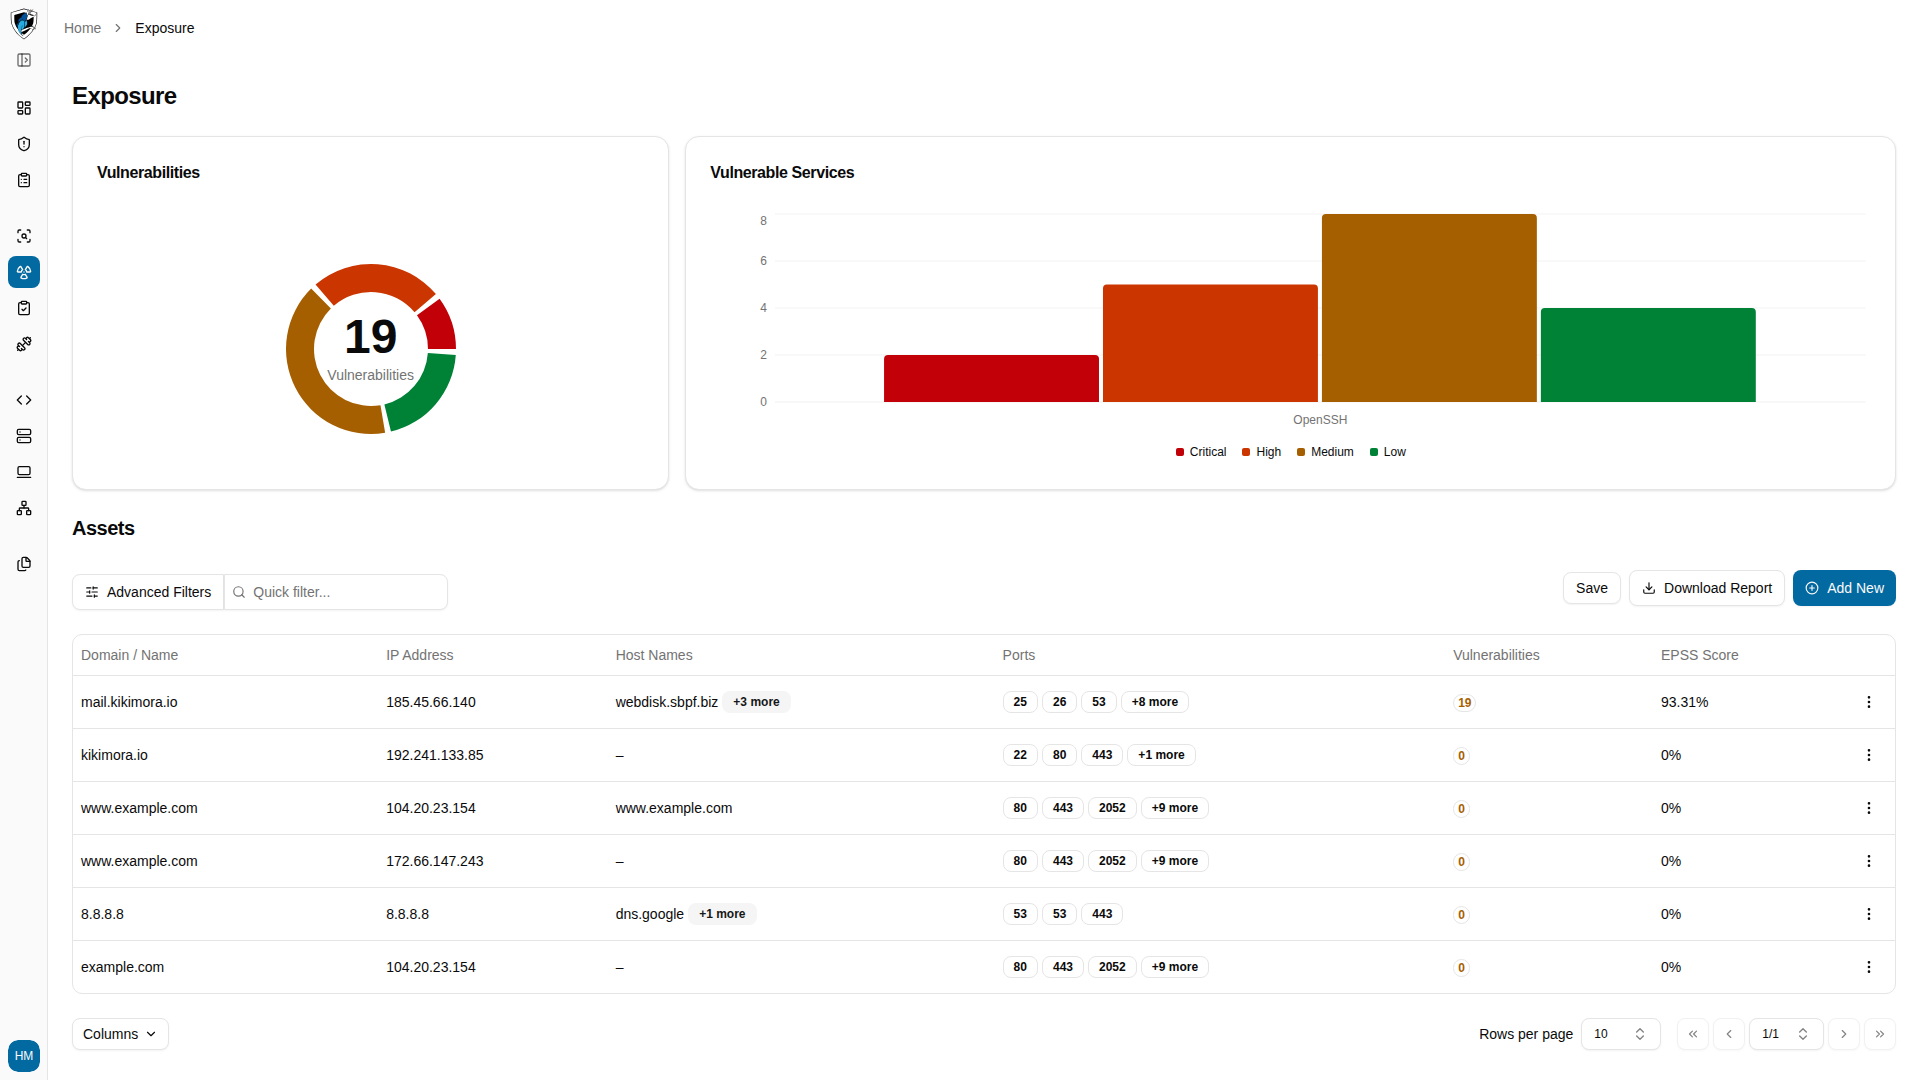
Task: Go to first page of results
Action: tap(1693, 1034)
